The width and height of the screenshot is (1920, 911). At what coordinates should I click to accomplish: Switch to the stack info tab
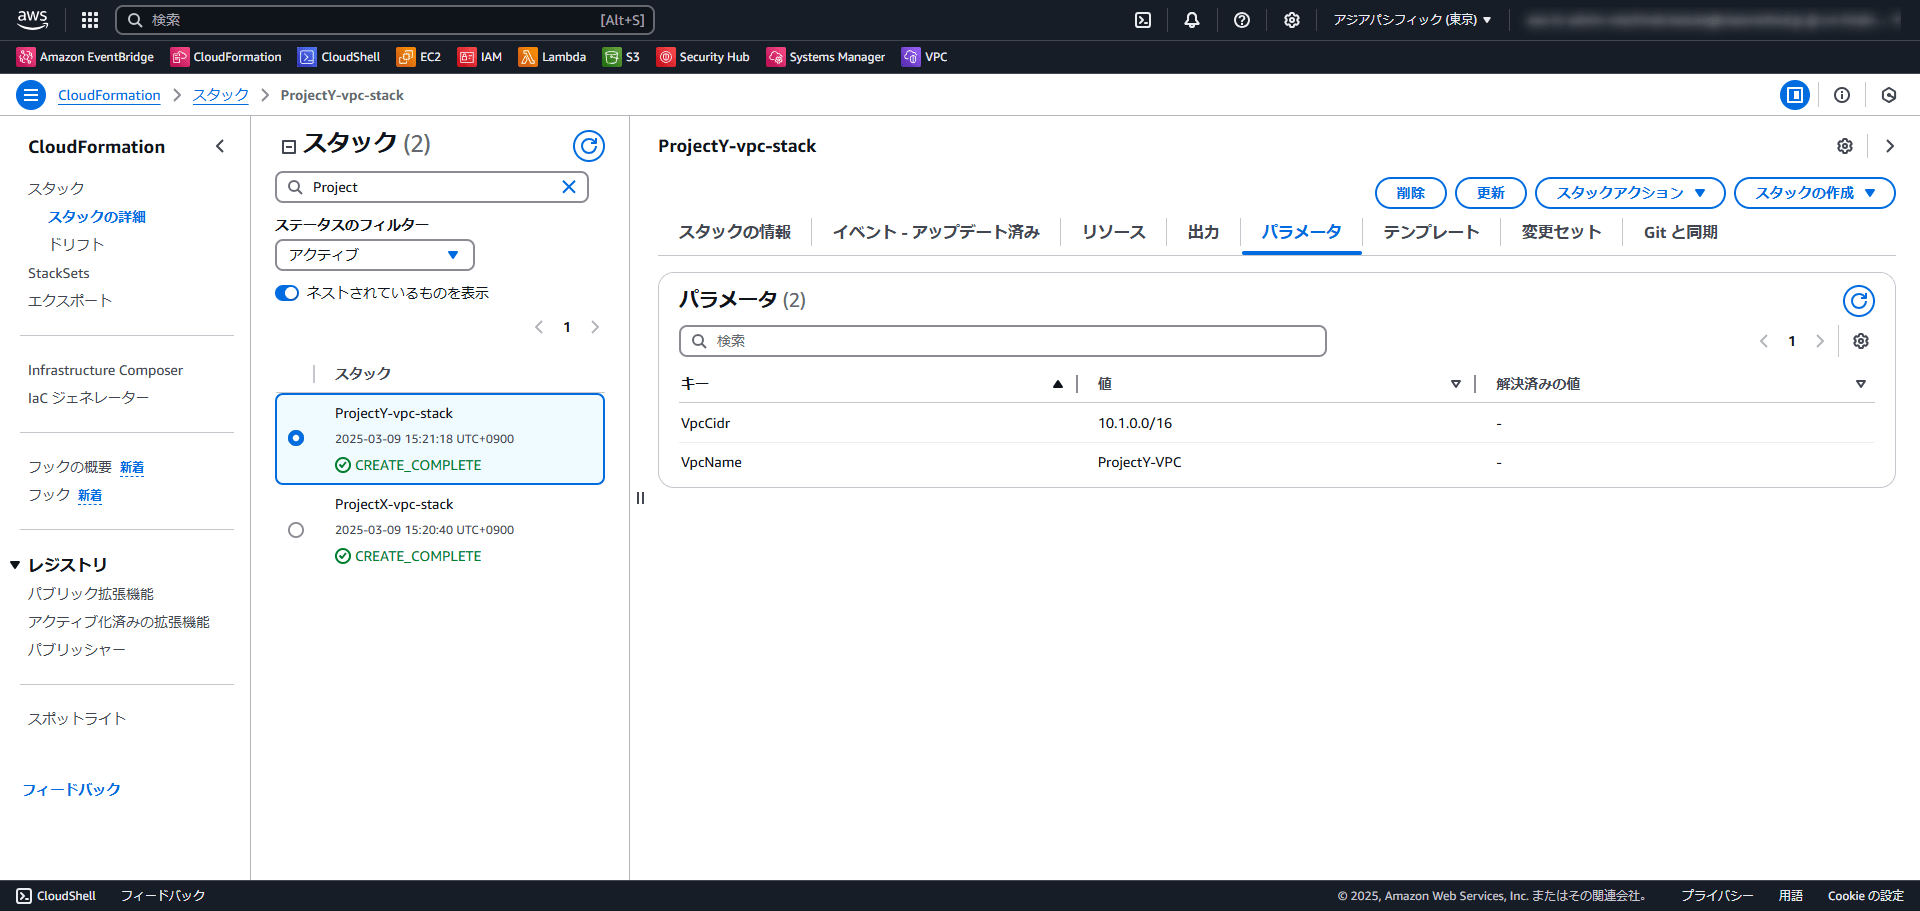(735, 232)
